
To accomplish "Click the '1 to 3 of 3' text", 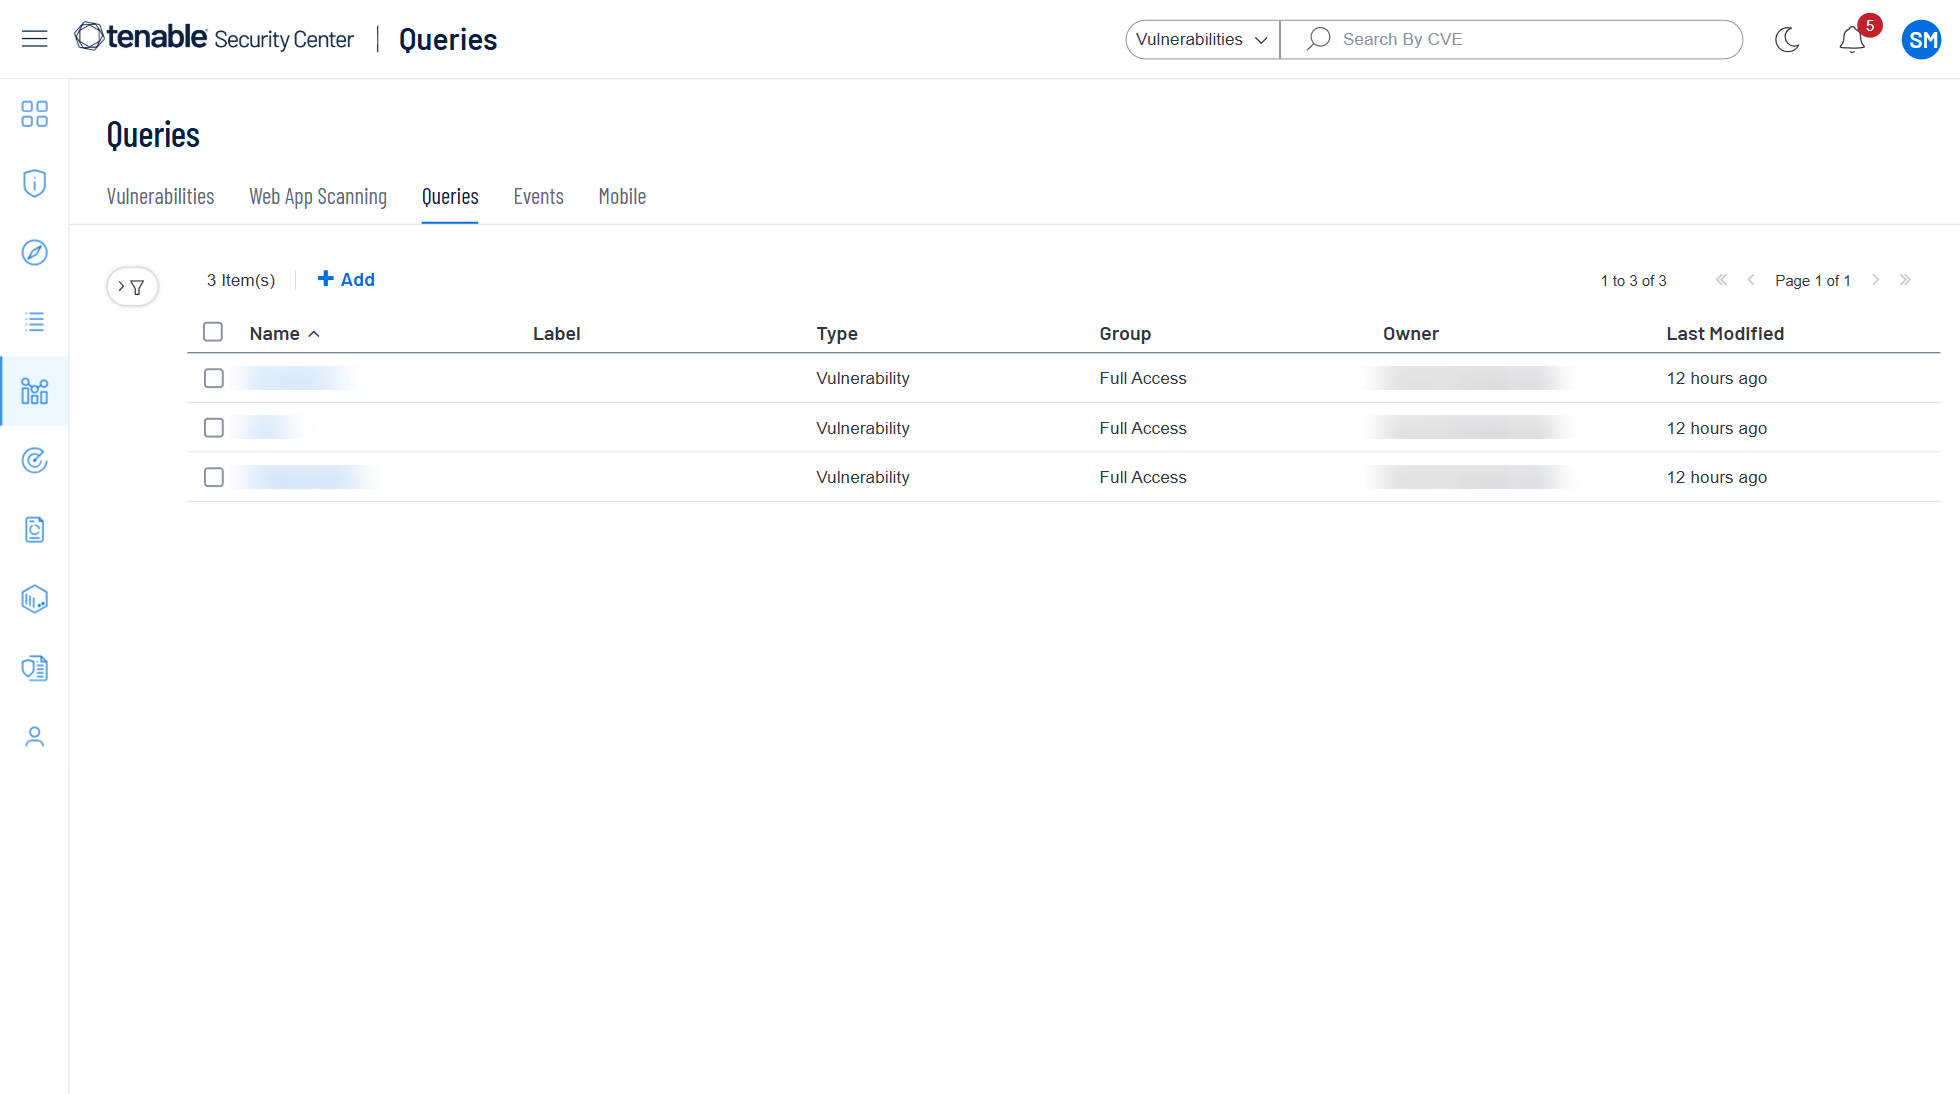I will pyautogui.click(x=1633, y=281).
